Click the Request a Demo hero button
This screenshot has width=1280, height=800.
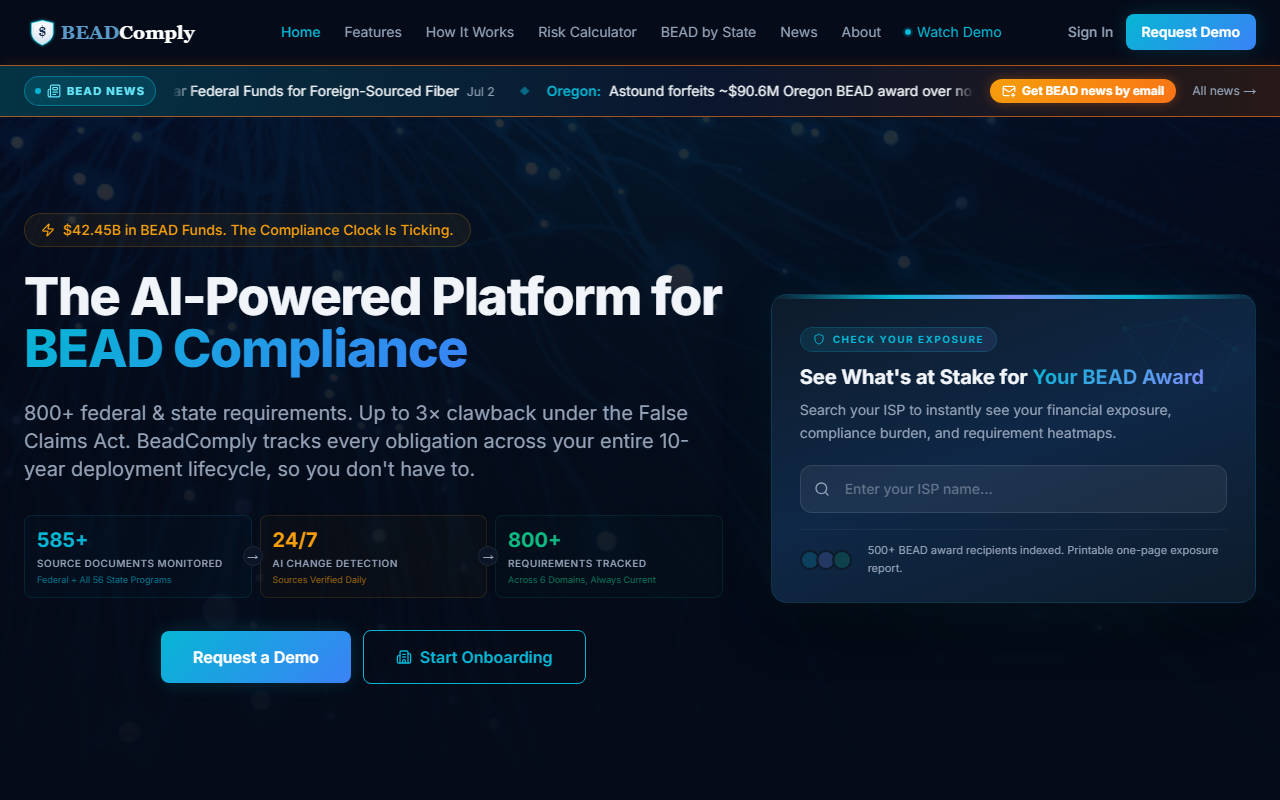pyautogui.click(x=256, y=657)
